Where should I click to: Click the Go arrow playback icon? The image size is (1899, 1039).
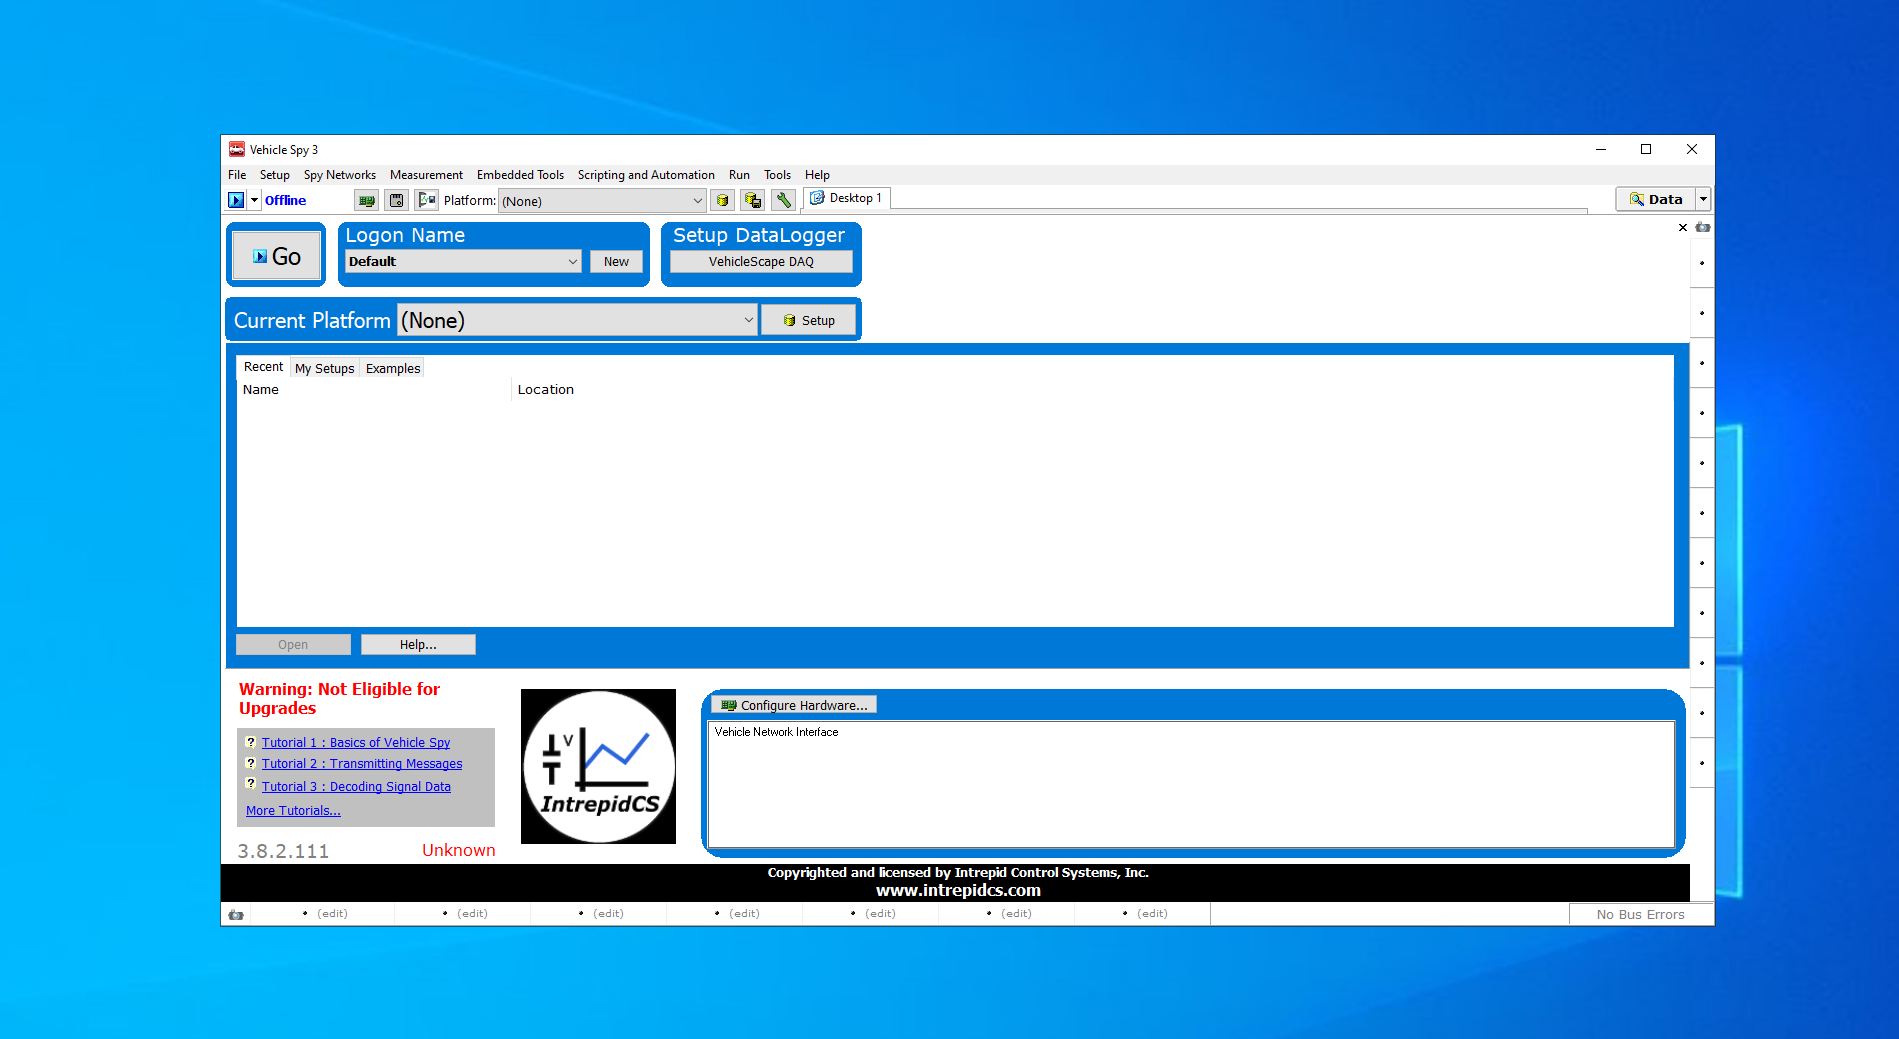237,200
